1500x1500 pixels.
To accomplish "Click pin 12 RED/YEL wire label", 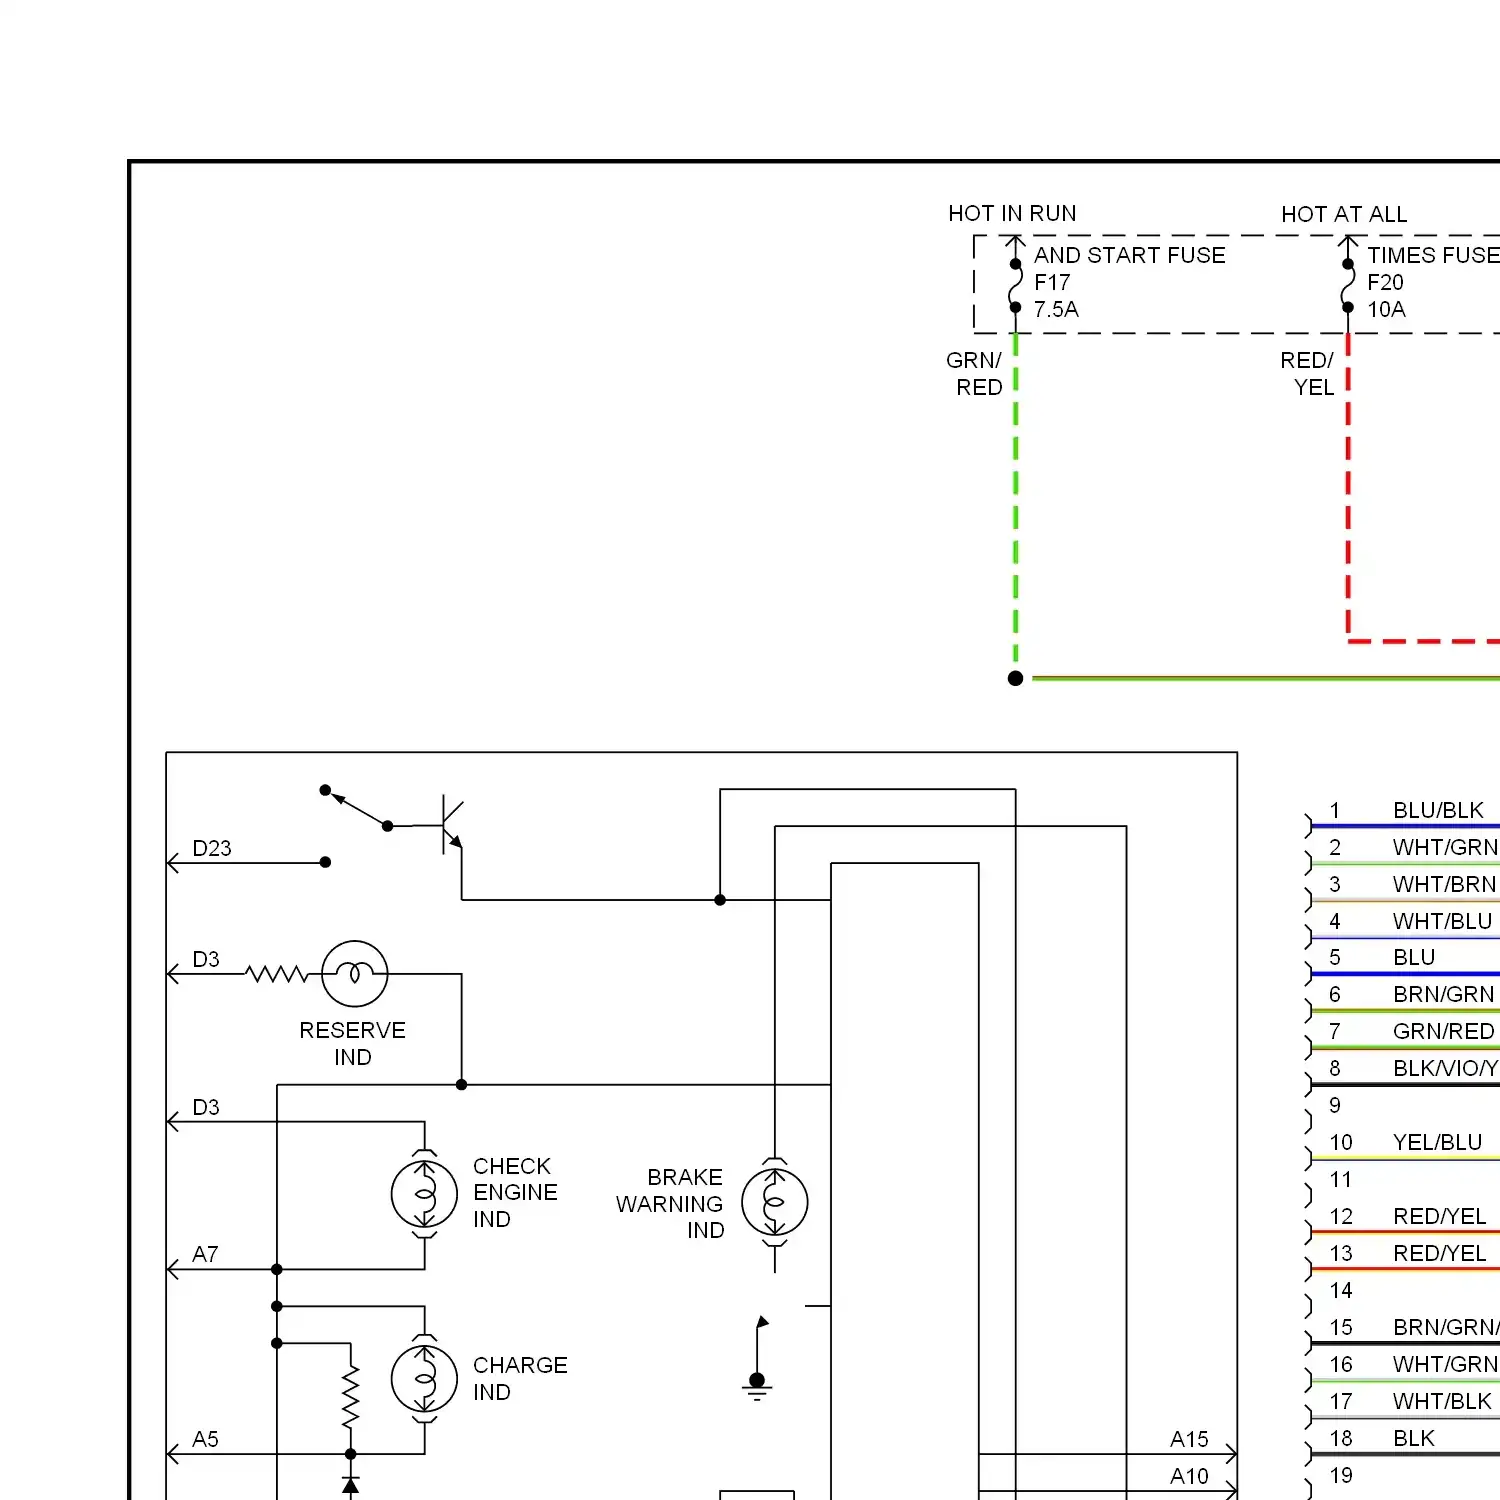I will [x=1439, y=1216].
